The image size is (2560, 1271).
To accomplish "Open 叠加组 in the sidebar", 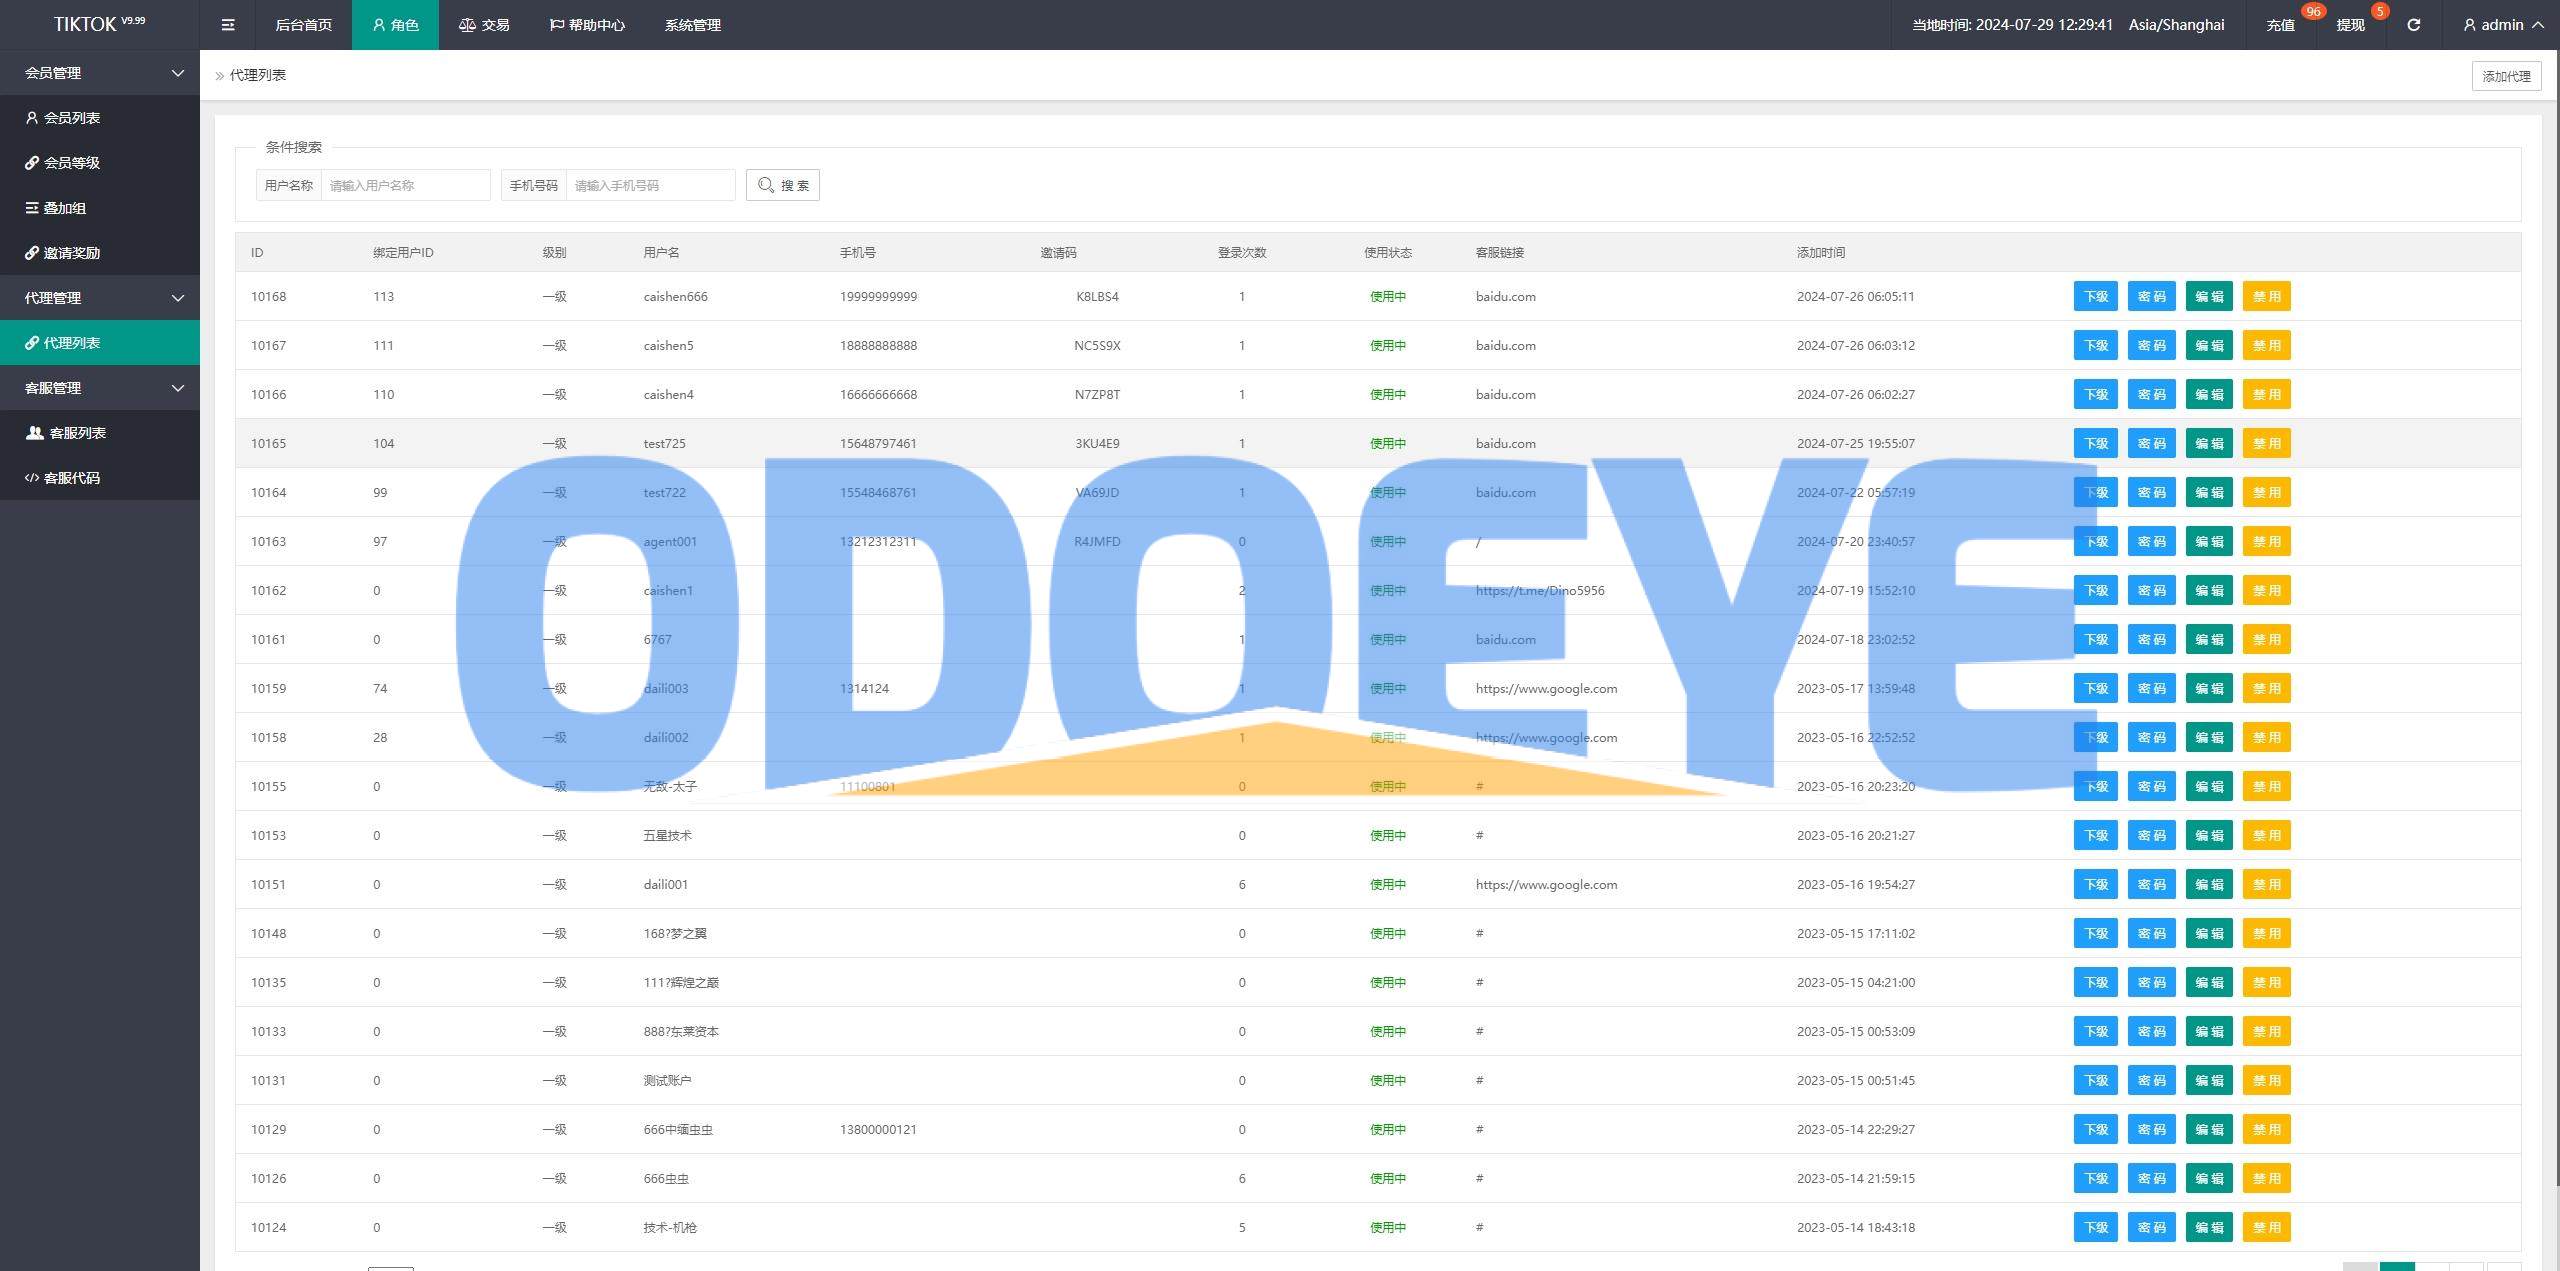I will pos(100,208).
